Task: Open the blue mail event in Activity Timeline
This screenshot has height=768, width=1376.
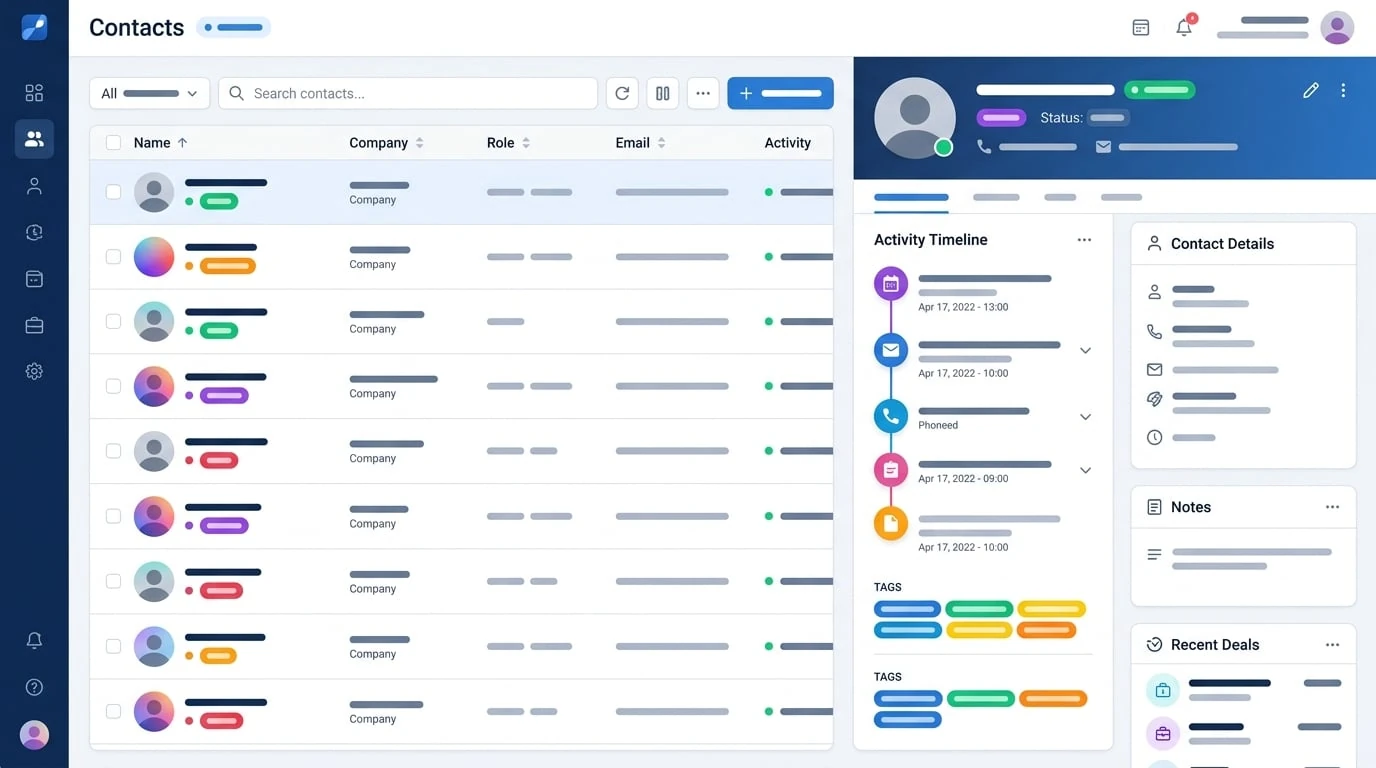Action: point(891,350)
